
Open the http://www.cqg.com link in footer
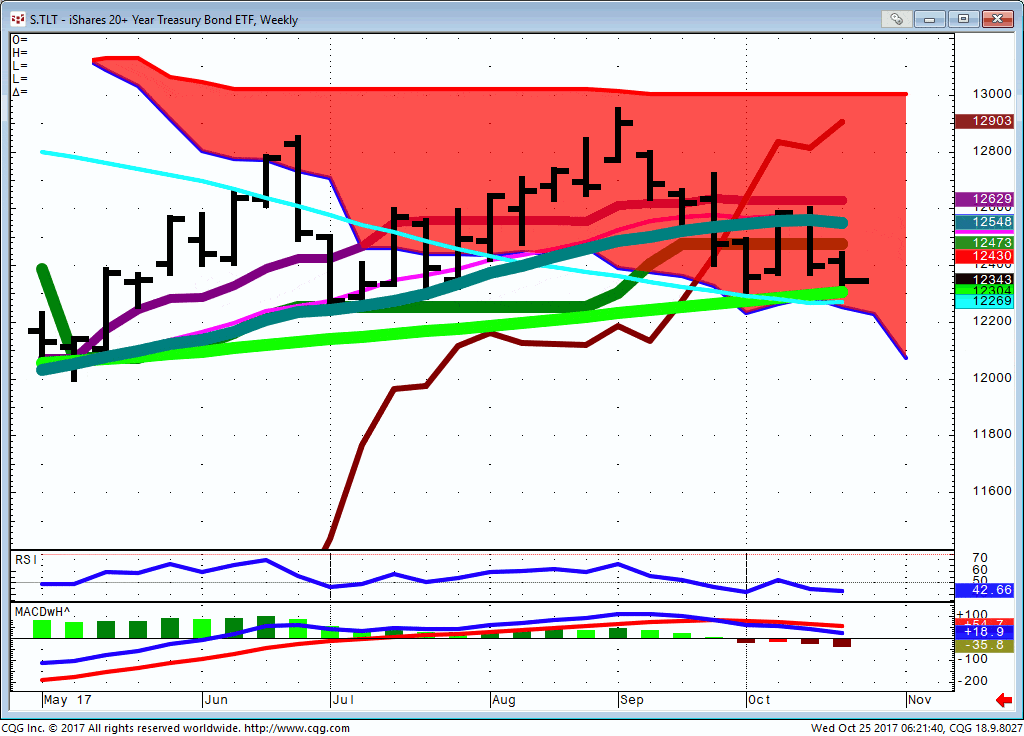point(297,728)
